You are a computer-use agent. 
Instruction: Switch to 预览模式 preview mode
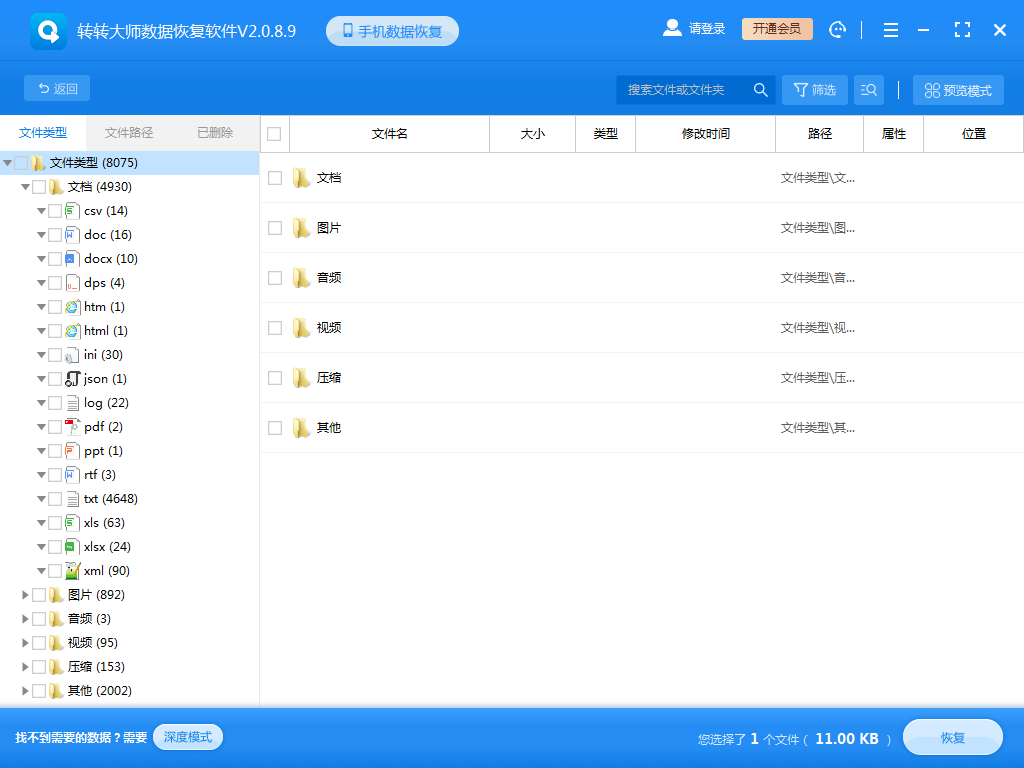pyautogui.click(x=958, y=90)
